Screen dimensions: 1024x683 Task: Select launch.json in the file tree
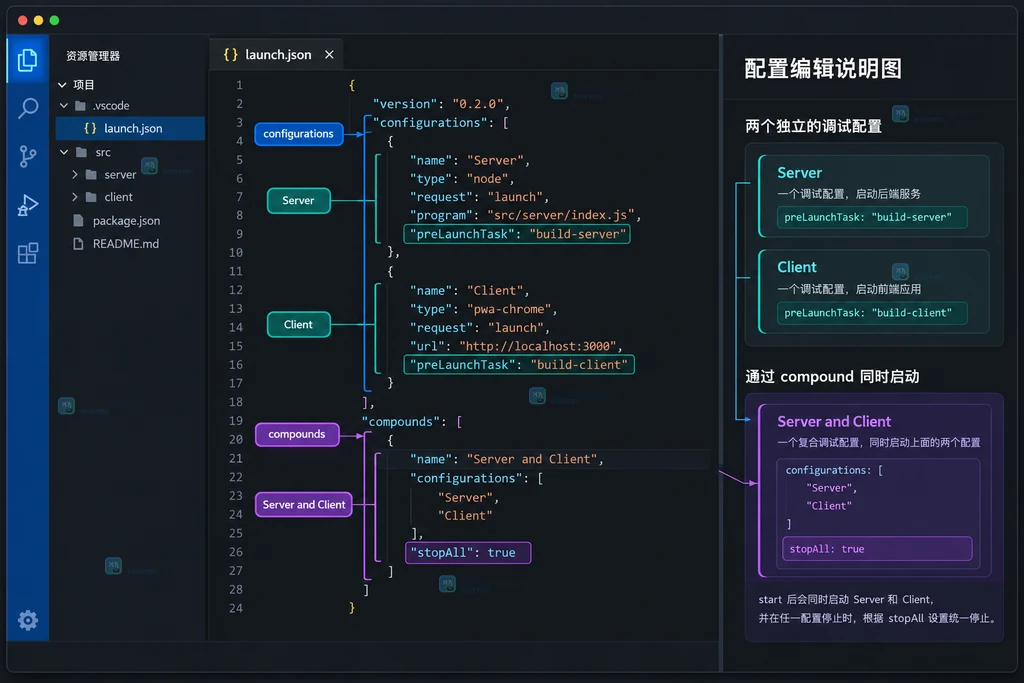131,129
